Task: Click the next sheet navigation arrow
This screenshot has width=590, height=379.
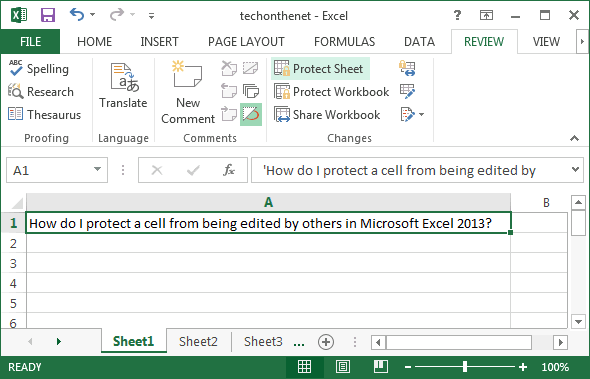Action: pyautogui.click(x=58, y=341)
